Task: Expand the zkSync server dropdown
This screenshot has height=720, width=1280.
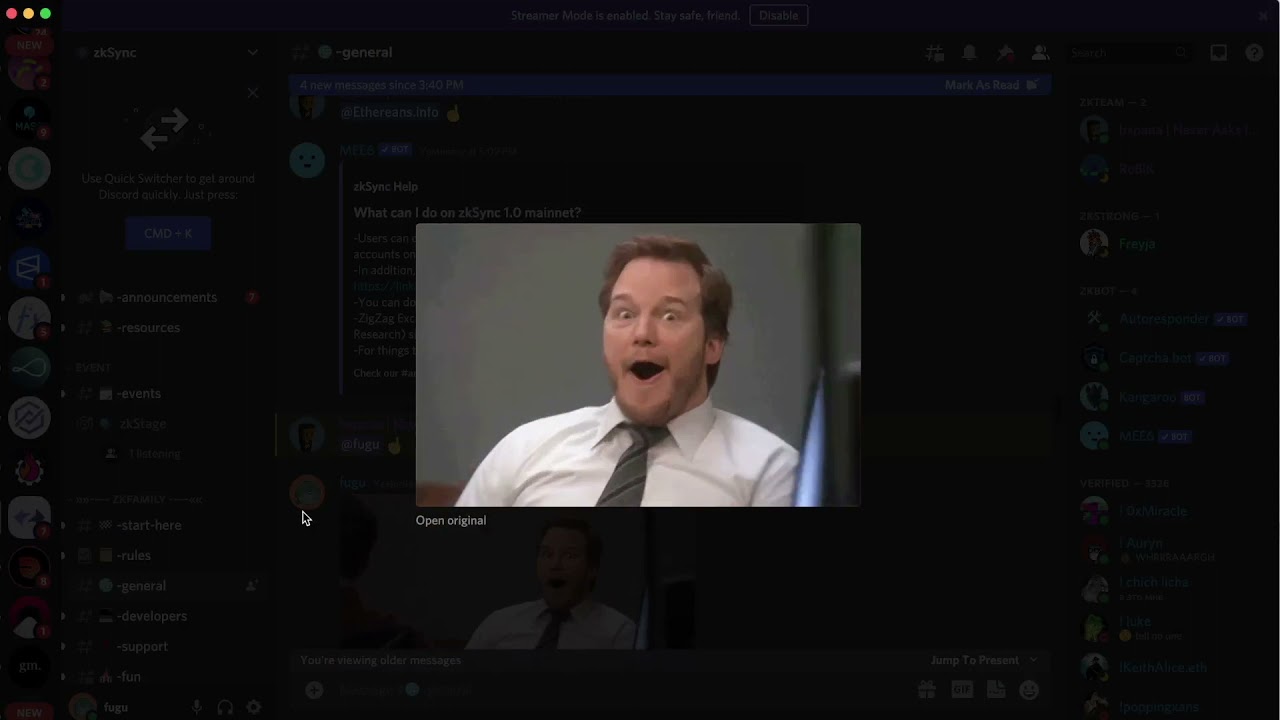Action: tap(252, 52)
